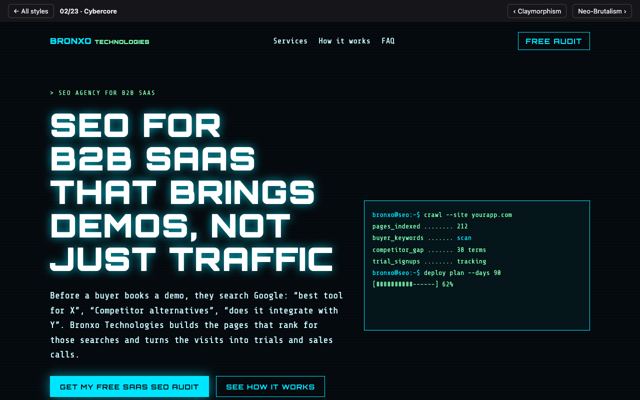Click the 02/23 - Cybercore style label
The image size is (640, 400).
[88, 11]
